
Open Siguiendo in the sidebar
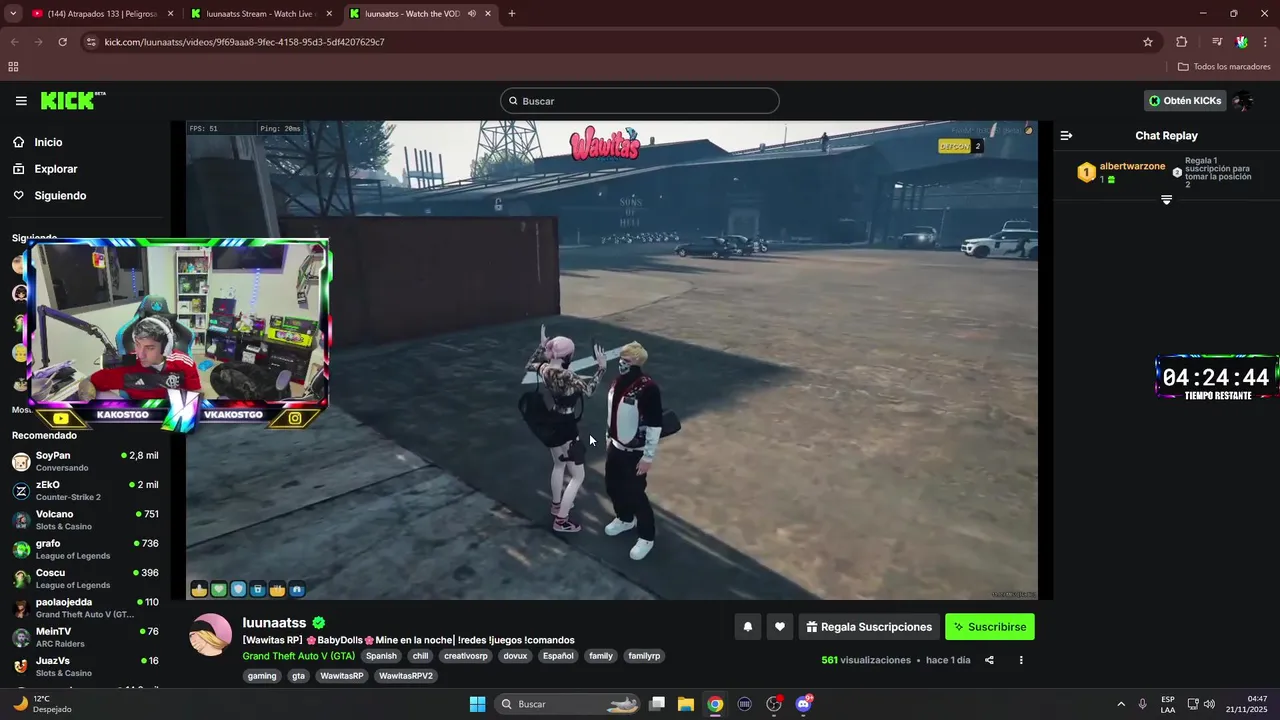(x=60, y=195)
